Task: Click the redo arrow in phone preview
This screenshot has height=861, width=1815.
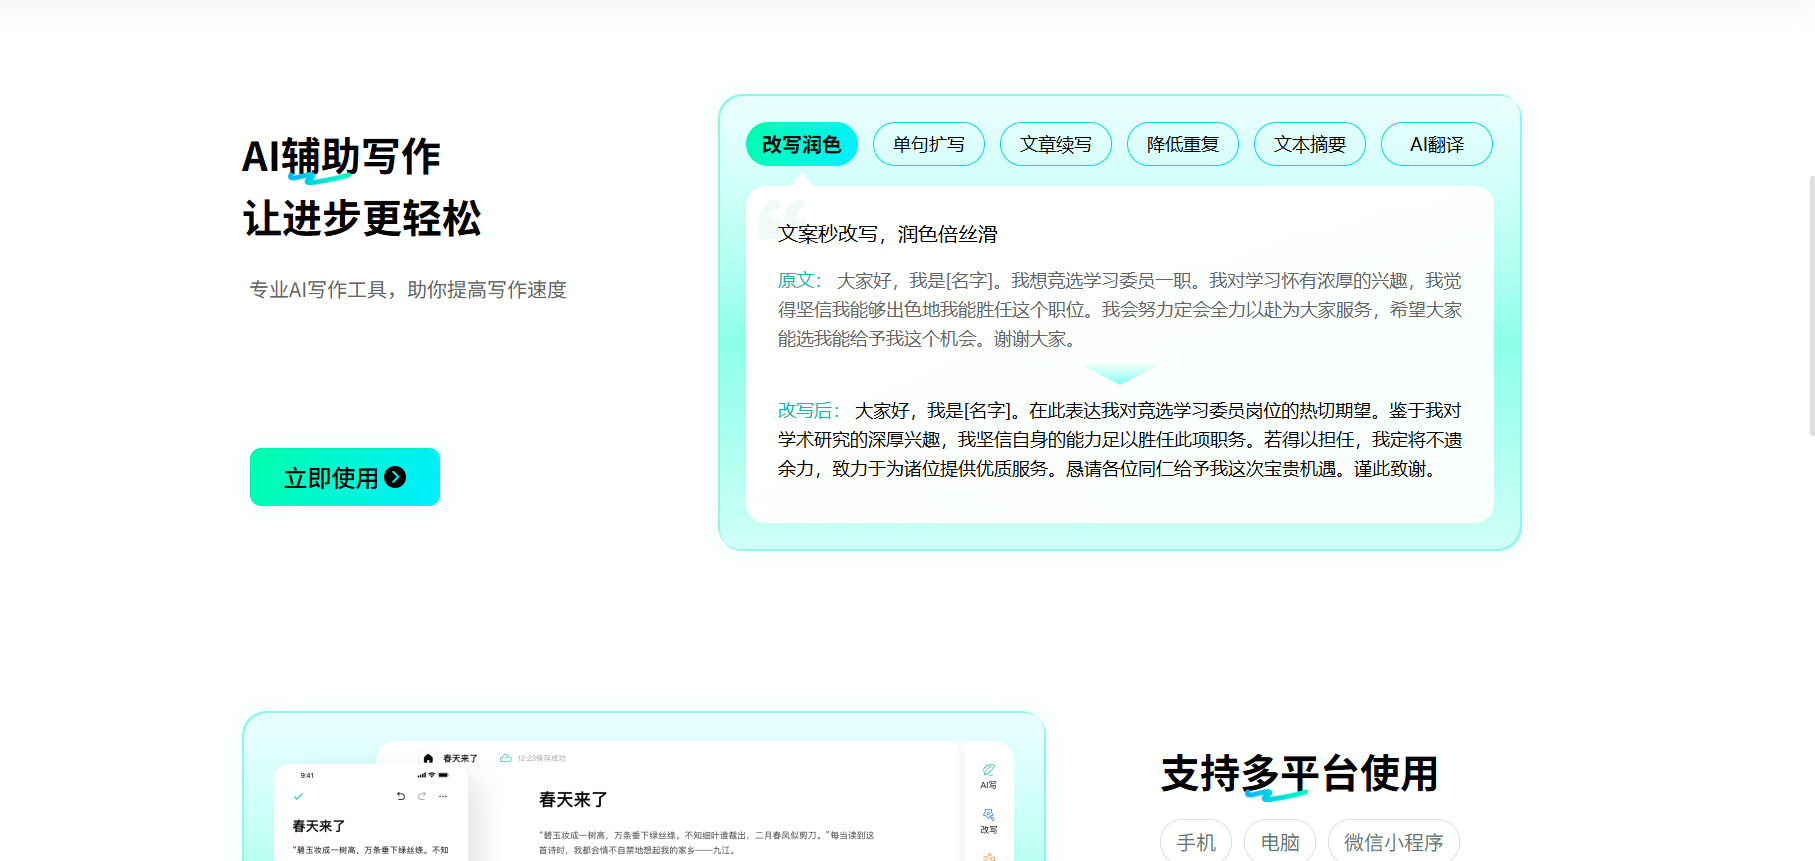Action: tap(422, 796)
